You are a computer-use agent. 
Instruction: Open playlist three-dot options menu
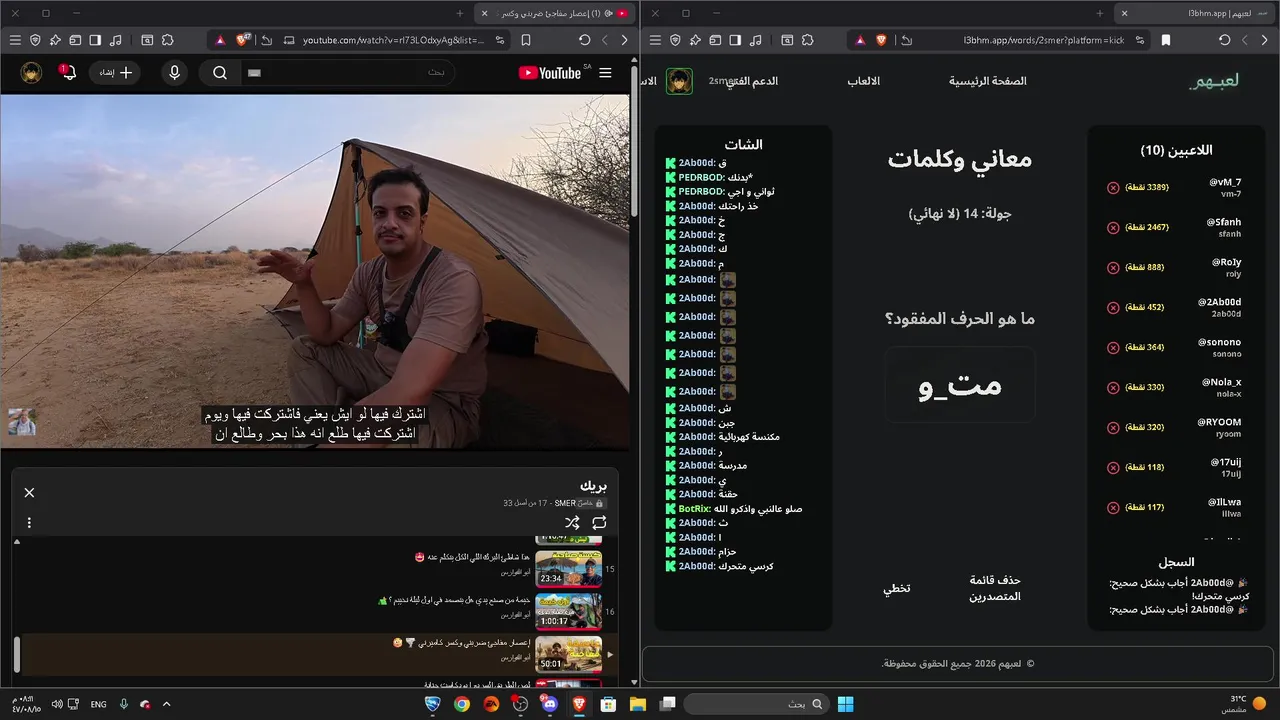click(29, 522)
